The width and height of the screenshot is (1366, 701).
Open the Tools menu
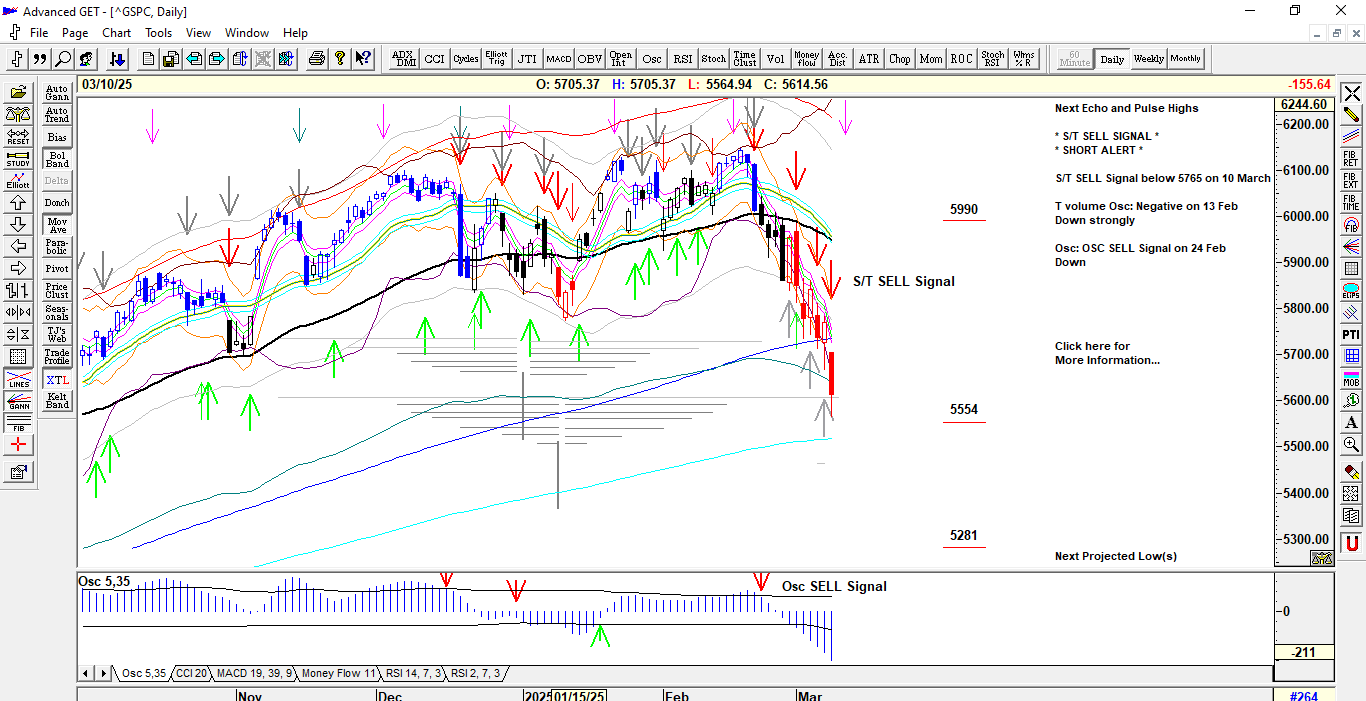click(x=158, y=32)
